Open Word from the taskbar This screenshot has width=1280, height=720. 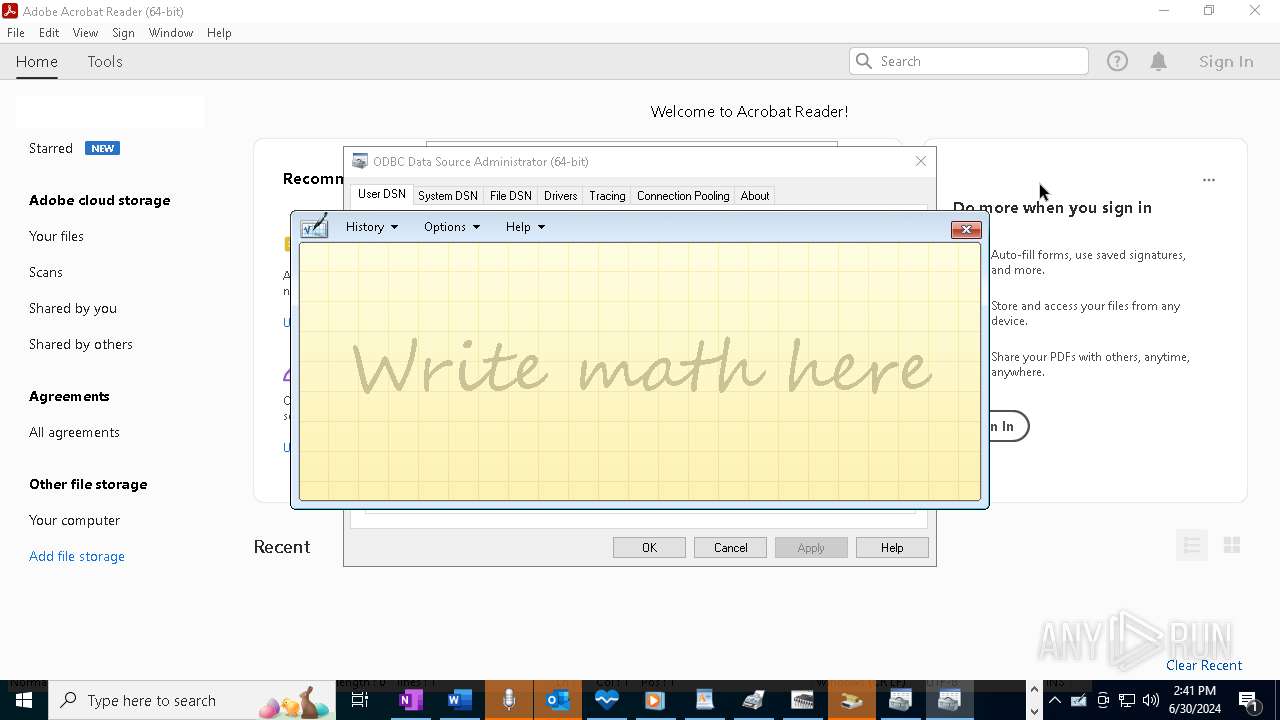(459, 700)
